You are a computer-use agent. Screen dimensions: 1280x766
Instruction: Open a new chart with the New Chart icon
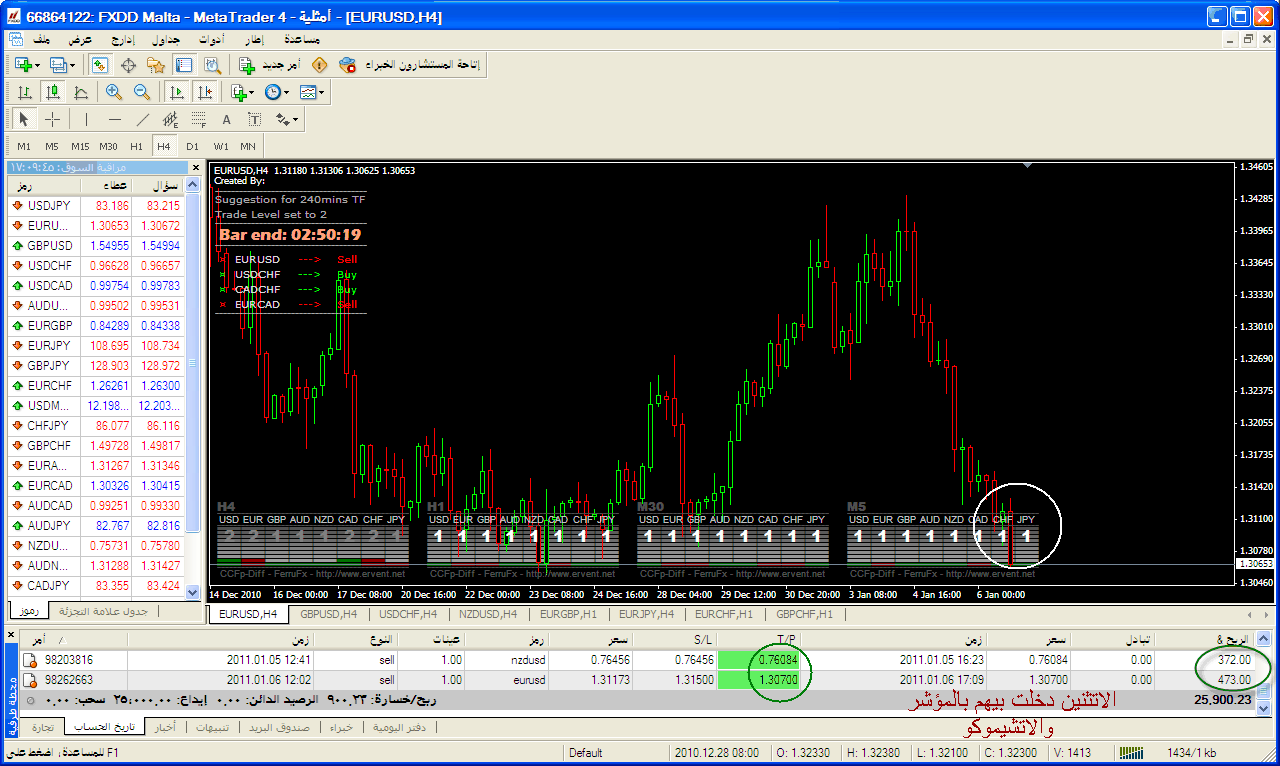click(x=22, y=65)
